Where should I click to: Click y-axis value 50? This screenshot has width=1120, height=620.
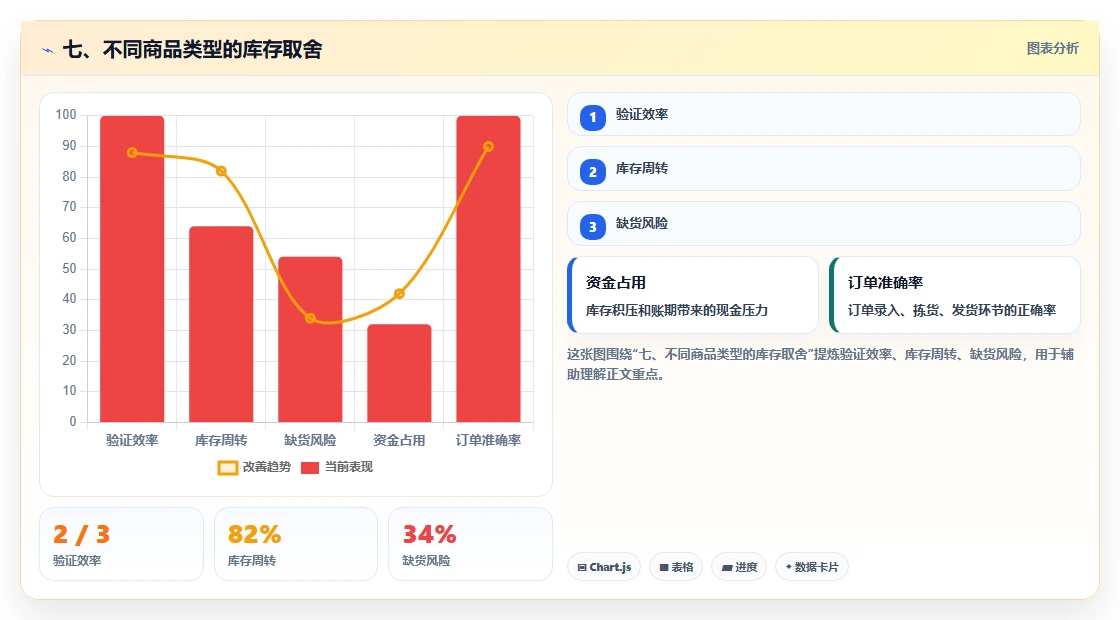(x=69, y=269)
